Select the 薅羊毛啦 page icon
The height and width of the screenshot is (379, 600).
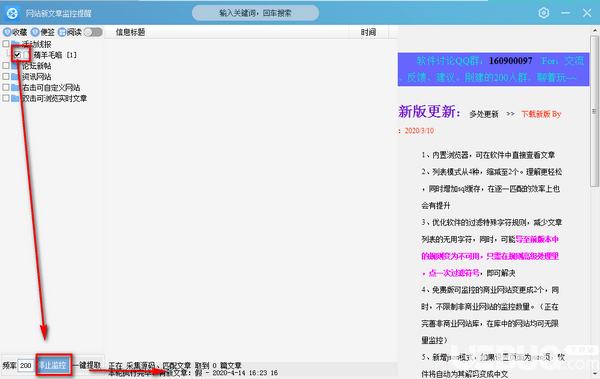click(x=26, y=55)
